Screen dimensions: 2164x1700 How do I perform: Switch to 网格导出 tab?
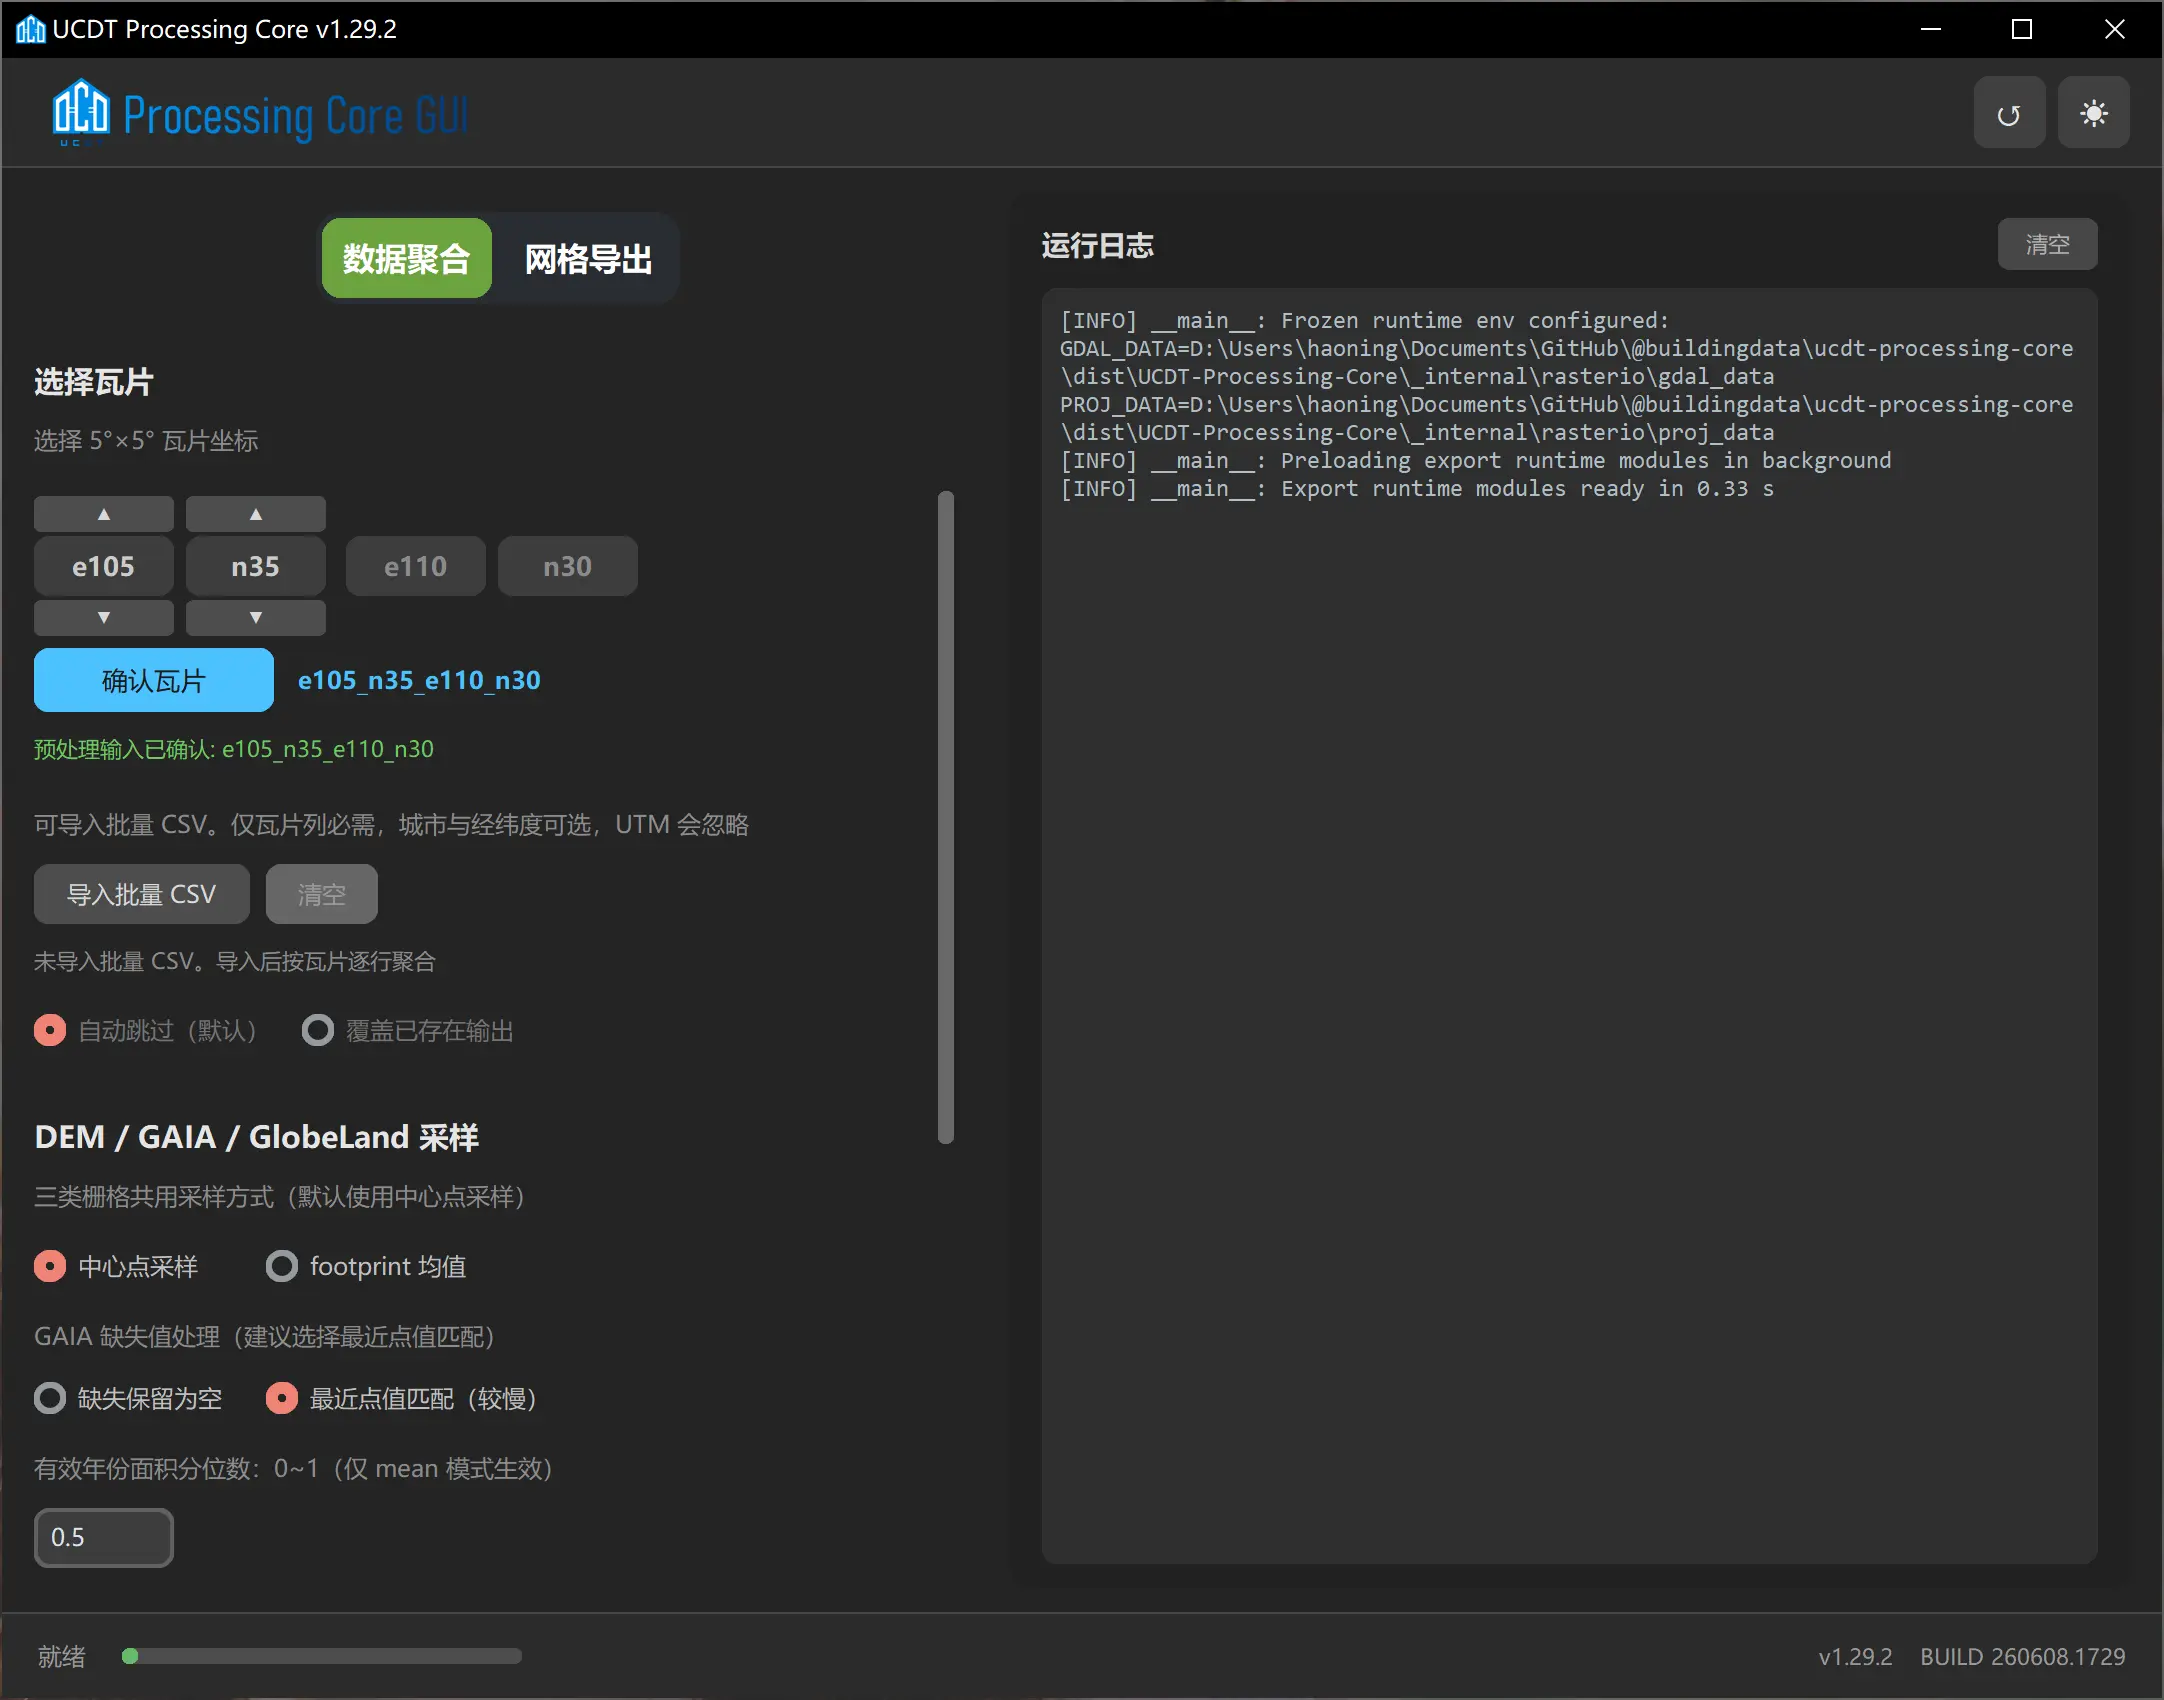pos(588,259)
